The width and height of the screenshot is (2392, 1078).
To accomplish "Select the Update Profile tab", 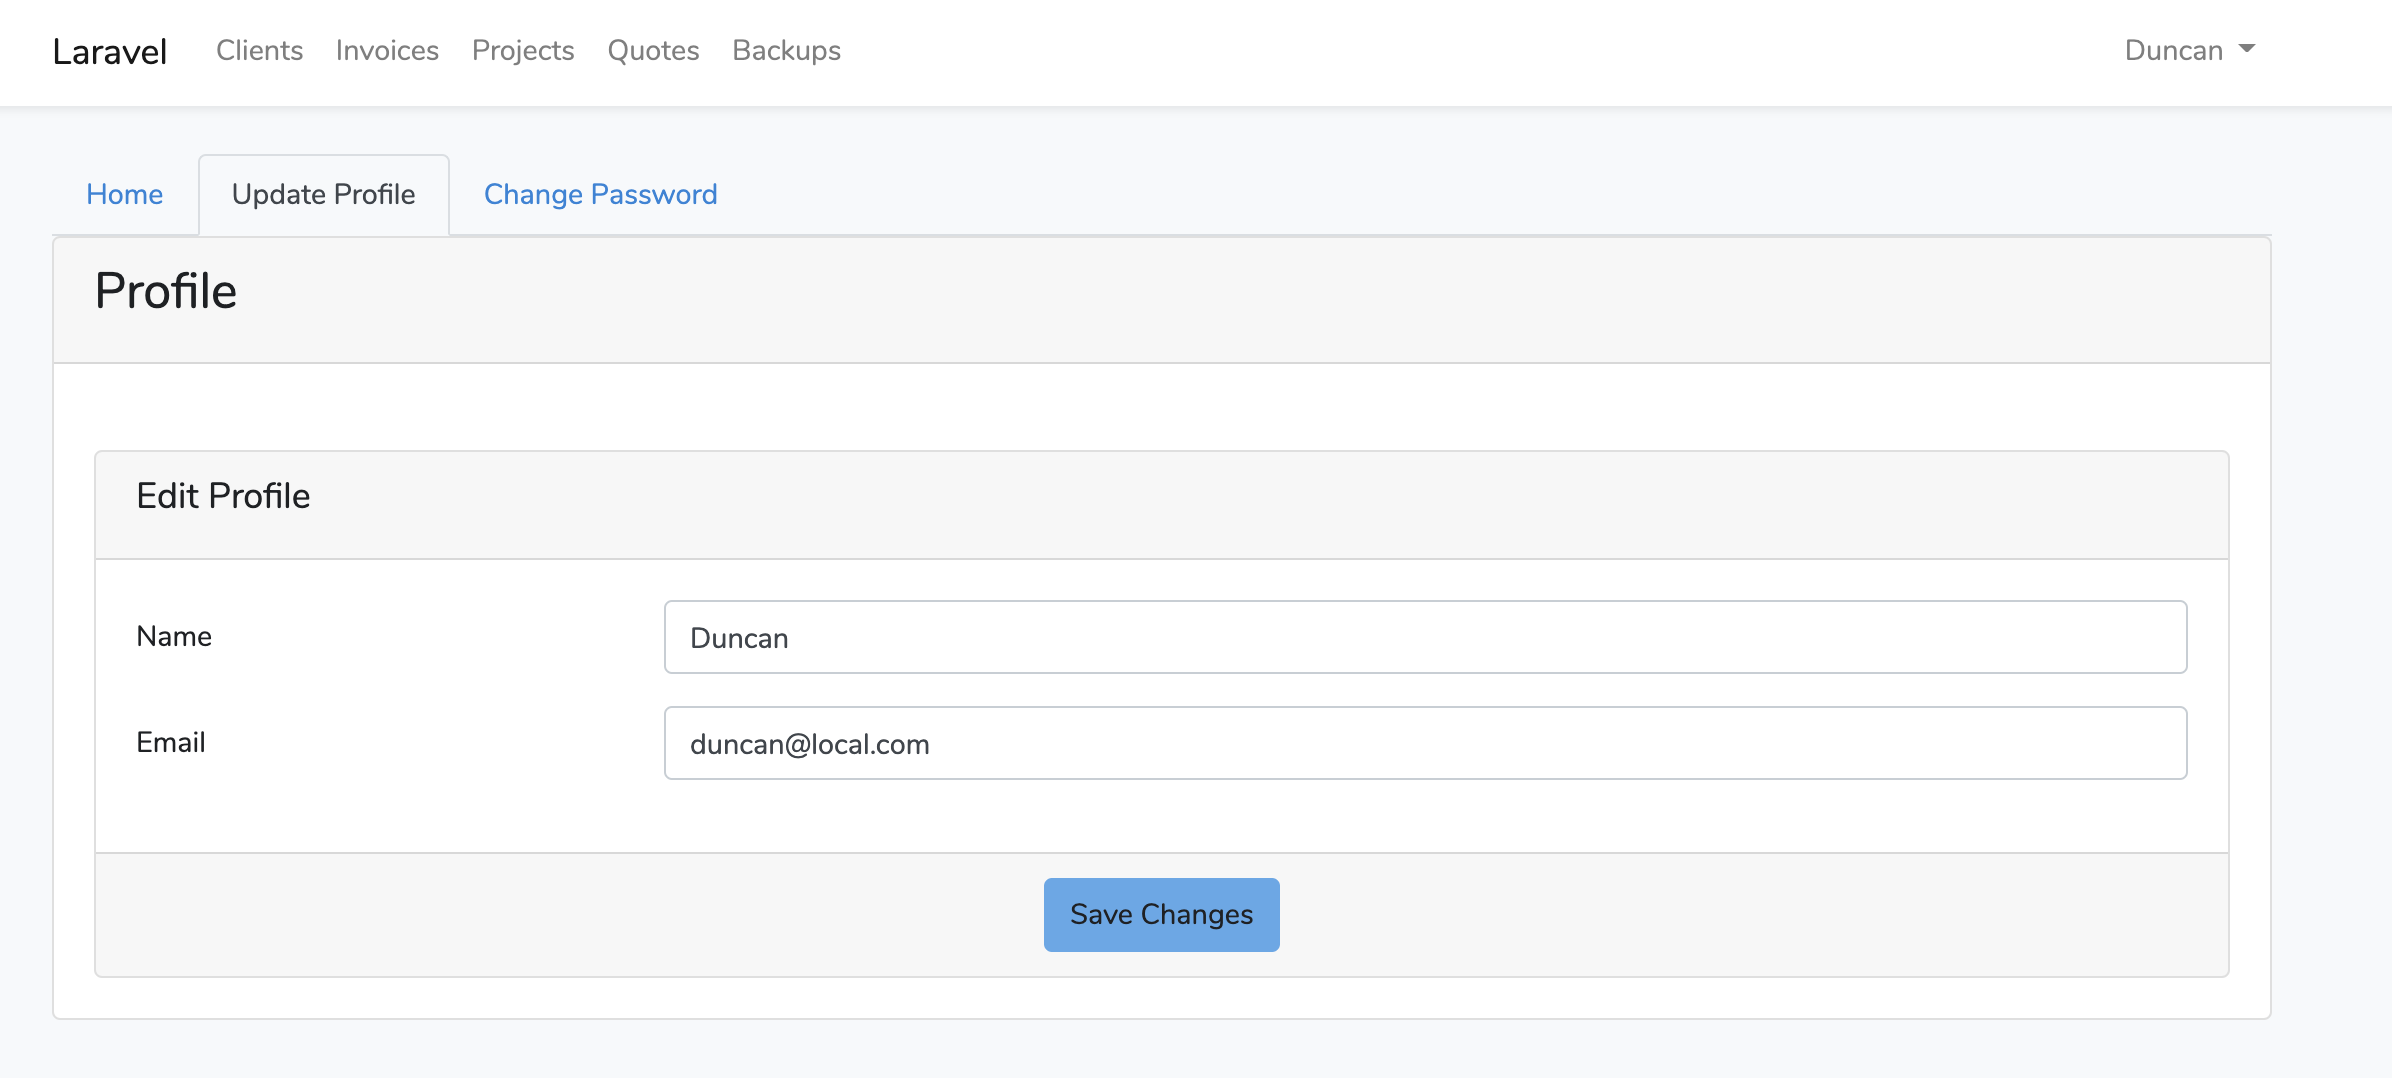I will (323, 194).
